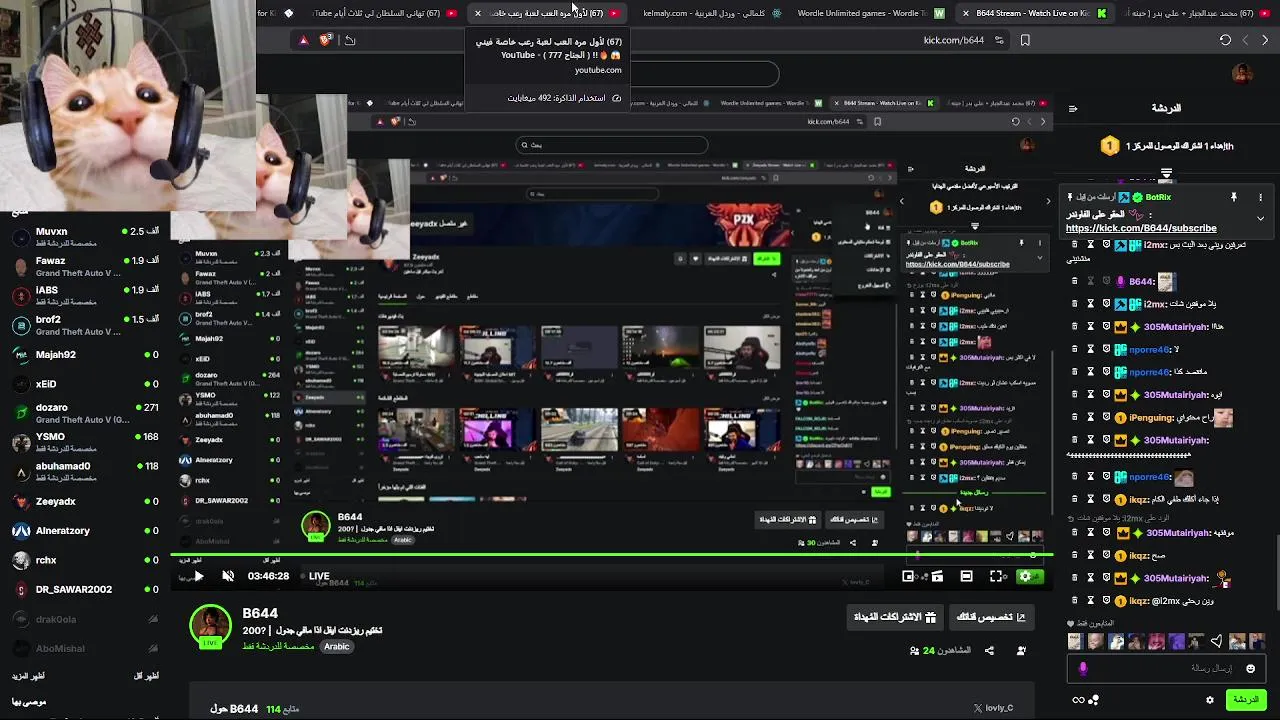Open YSMO channel in sidebar

tap(85, 442)
